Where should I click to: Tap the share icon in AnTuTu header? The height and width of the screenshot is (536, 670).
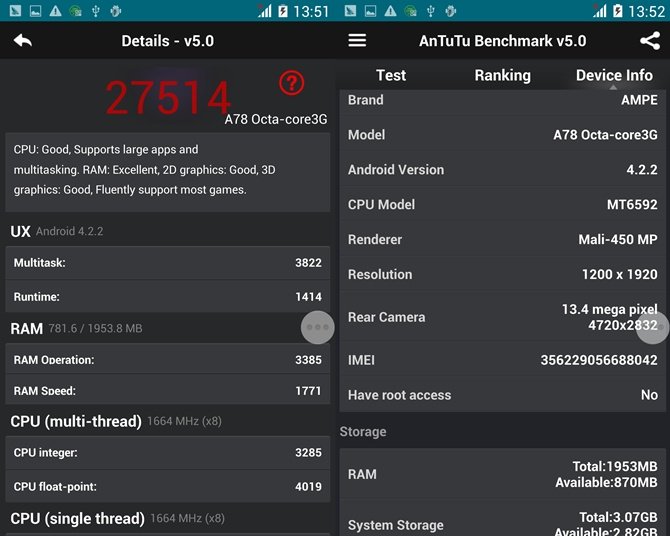[650, 41]
